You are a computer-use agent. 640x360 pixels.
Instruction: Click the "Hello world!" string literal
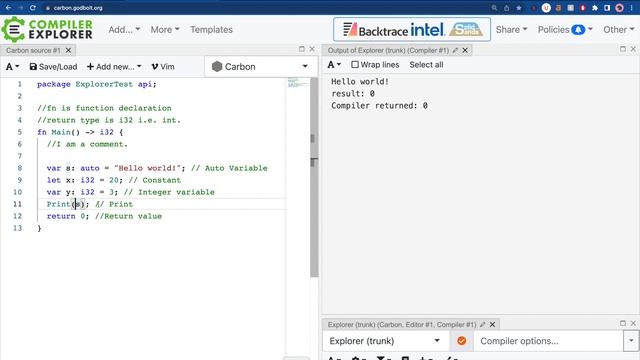pyautogui.click(x=147, y=168)
